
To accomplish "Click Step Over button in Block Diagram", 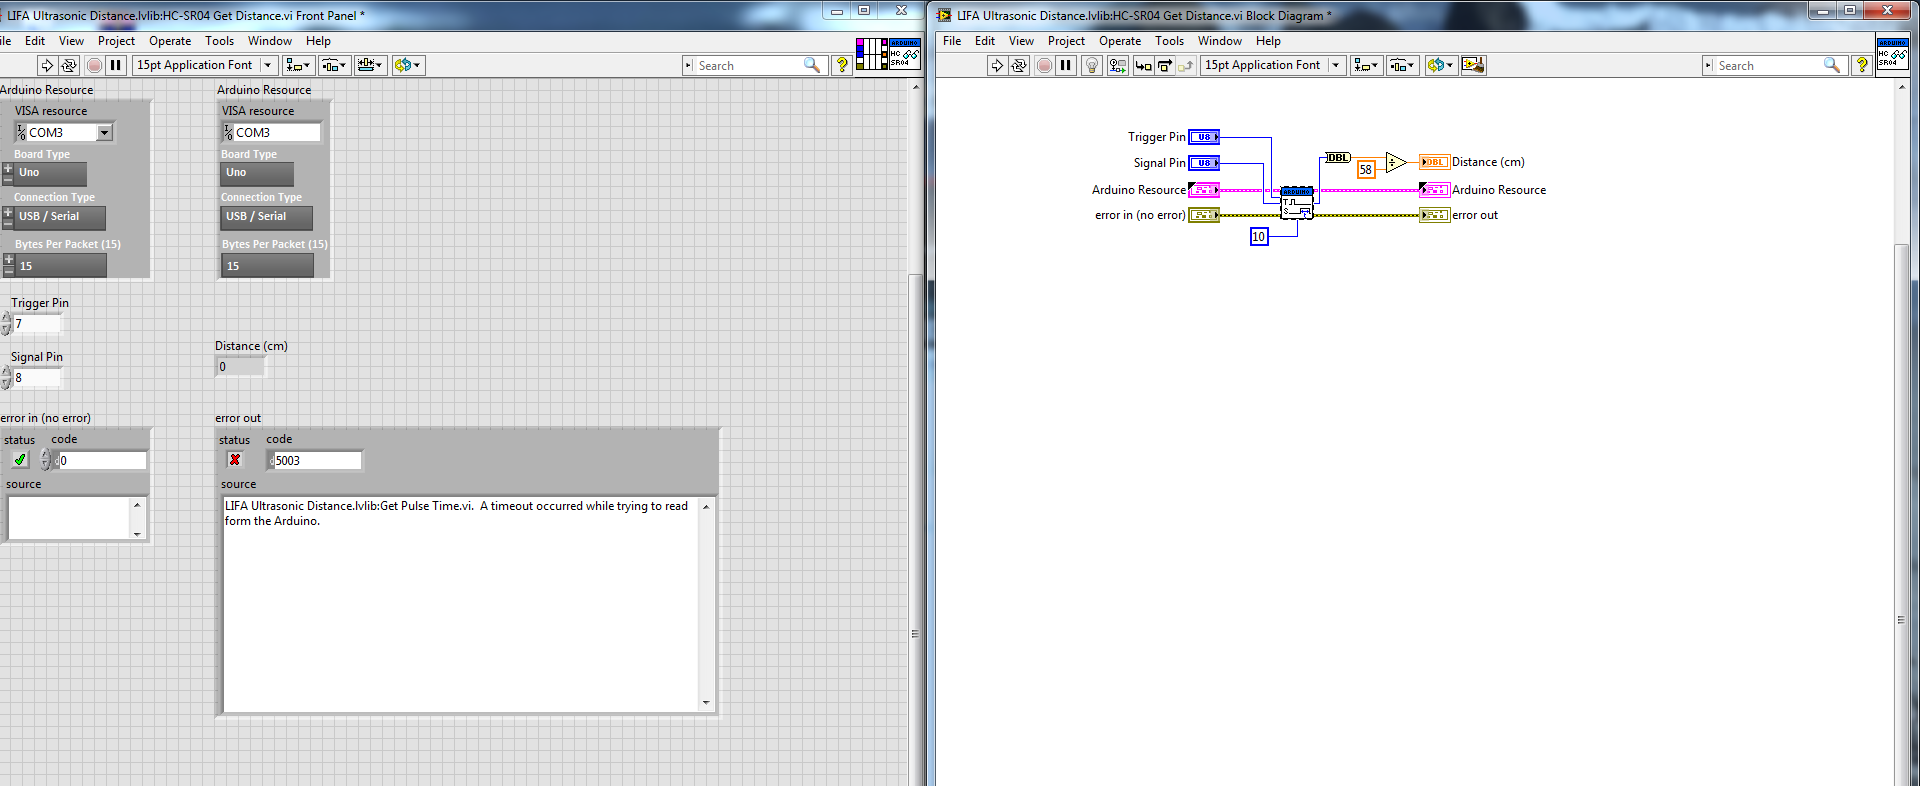I will coord(1165,65).
